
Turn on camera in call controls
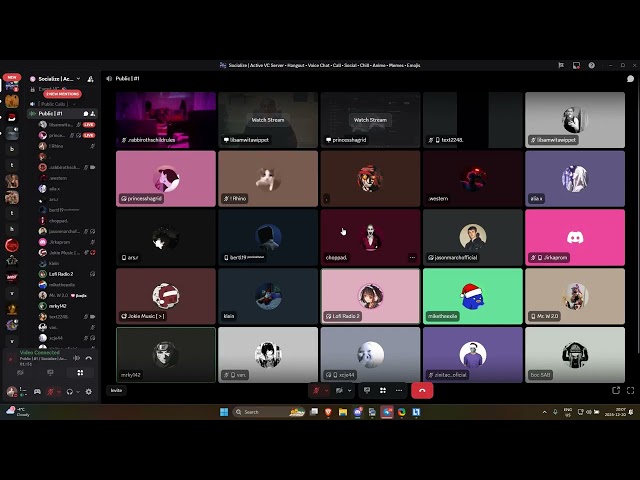[338, 390]
